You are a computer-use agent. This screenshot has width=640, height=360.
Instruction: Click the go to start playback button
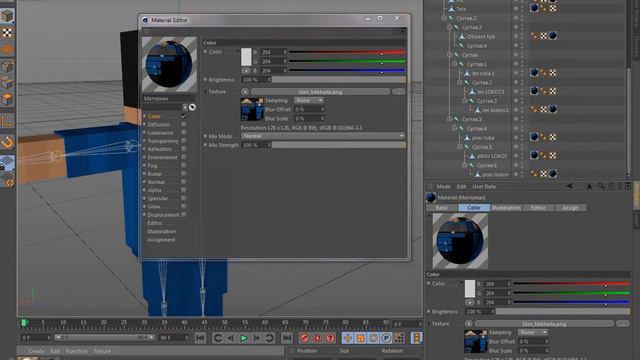coord(200,338)
